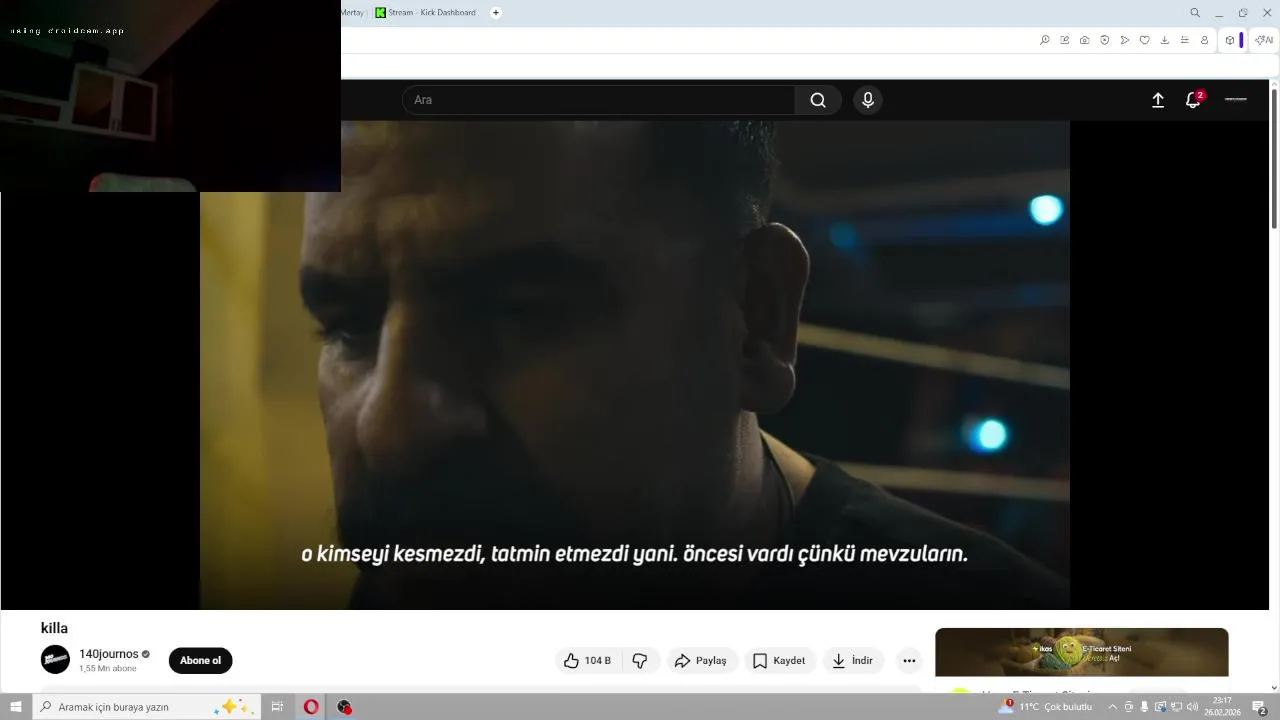This screenshot has width=1280, height=720.
Task: Click the taskbar Aramak için buraya yazın search
Action: point(147,707)
